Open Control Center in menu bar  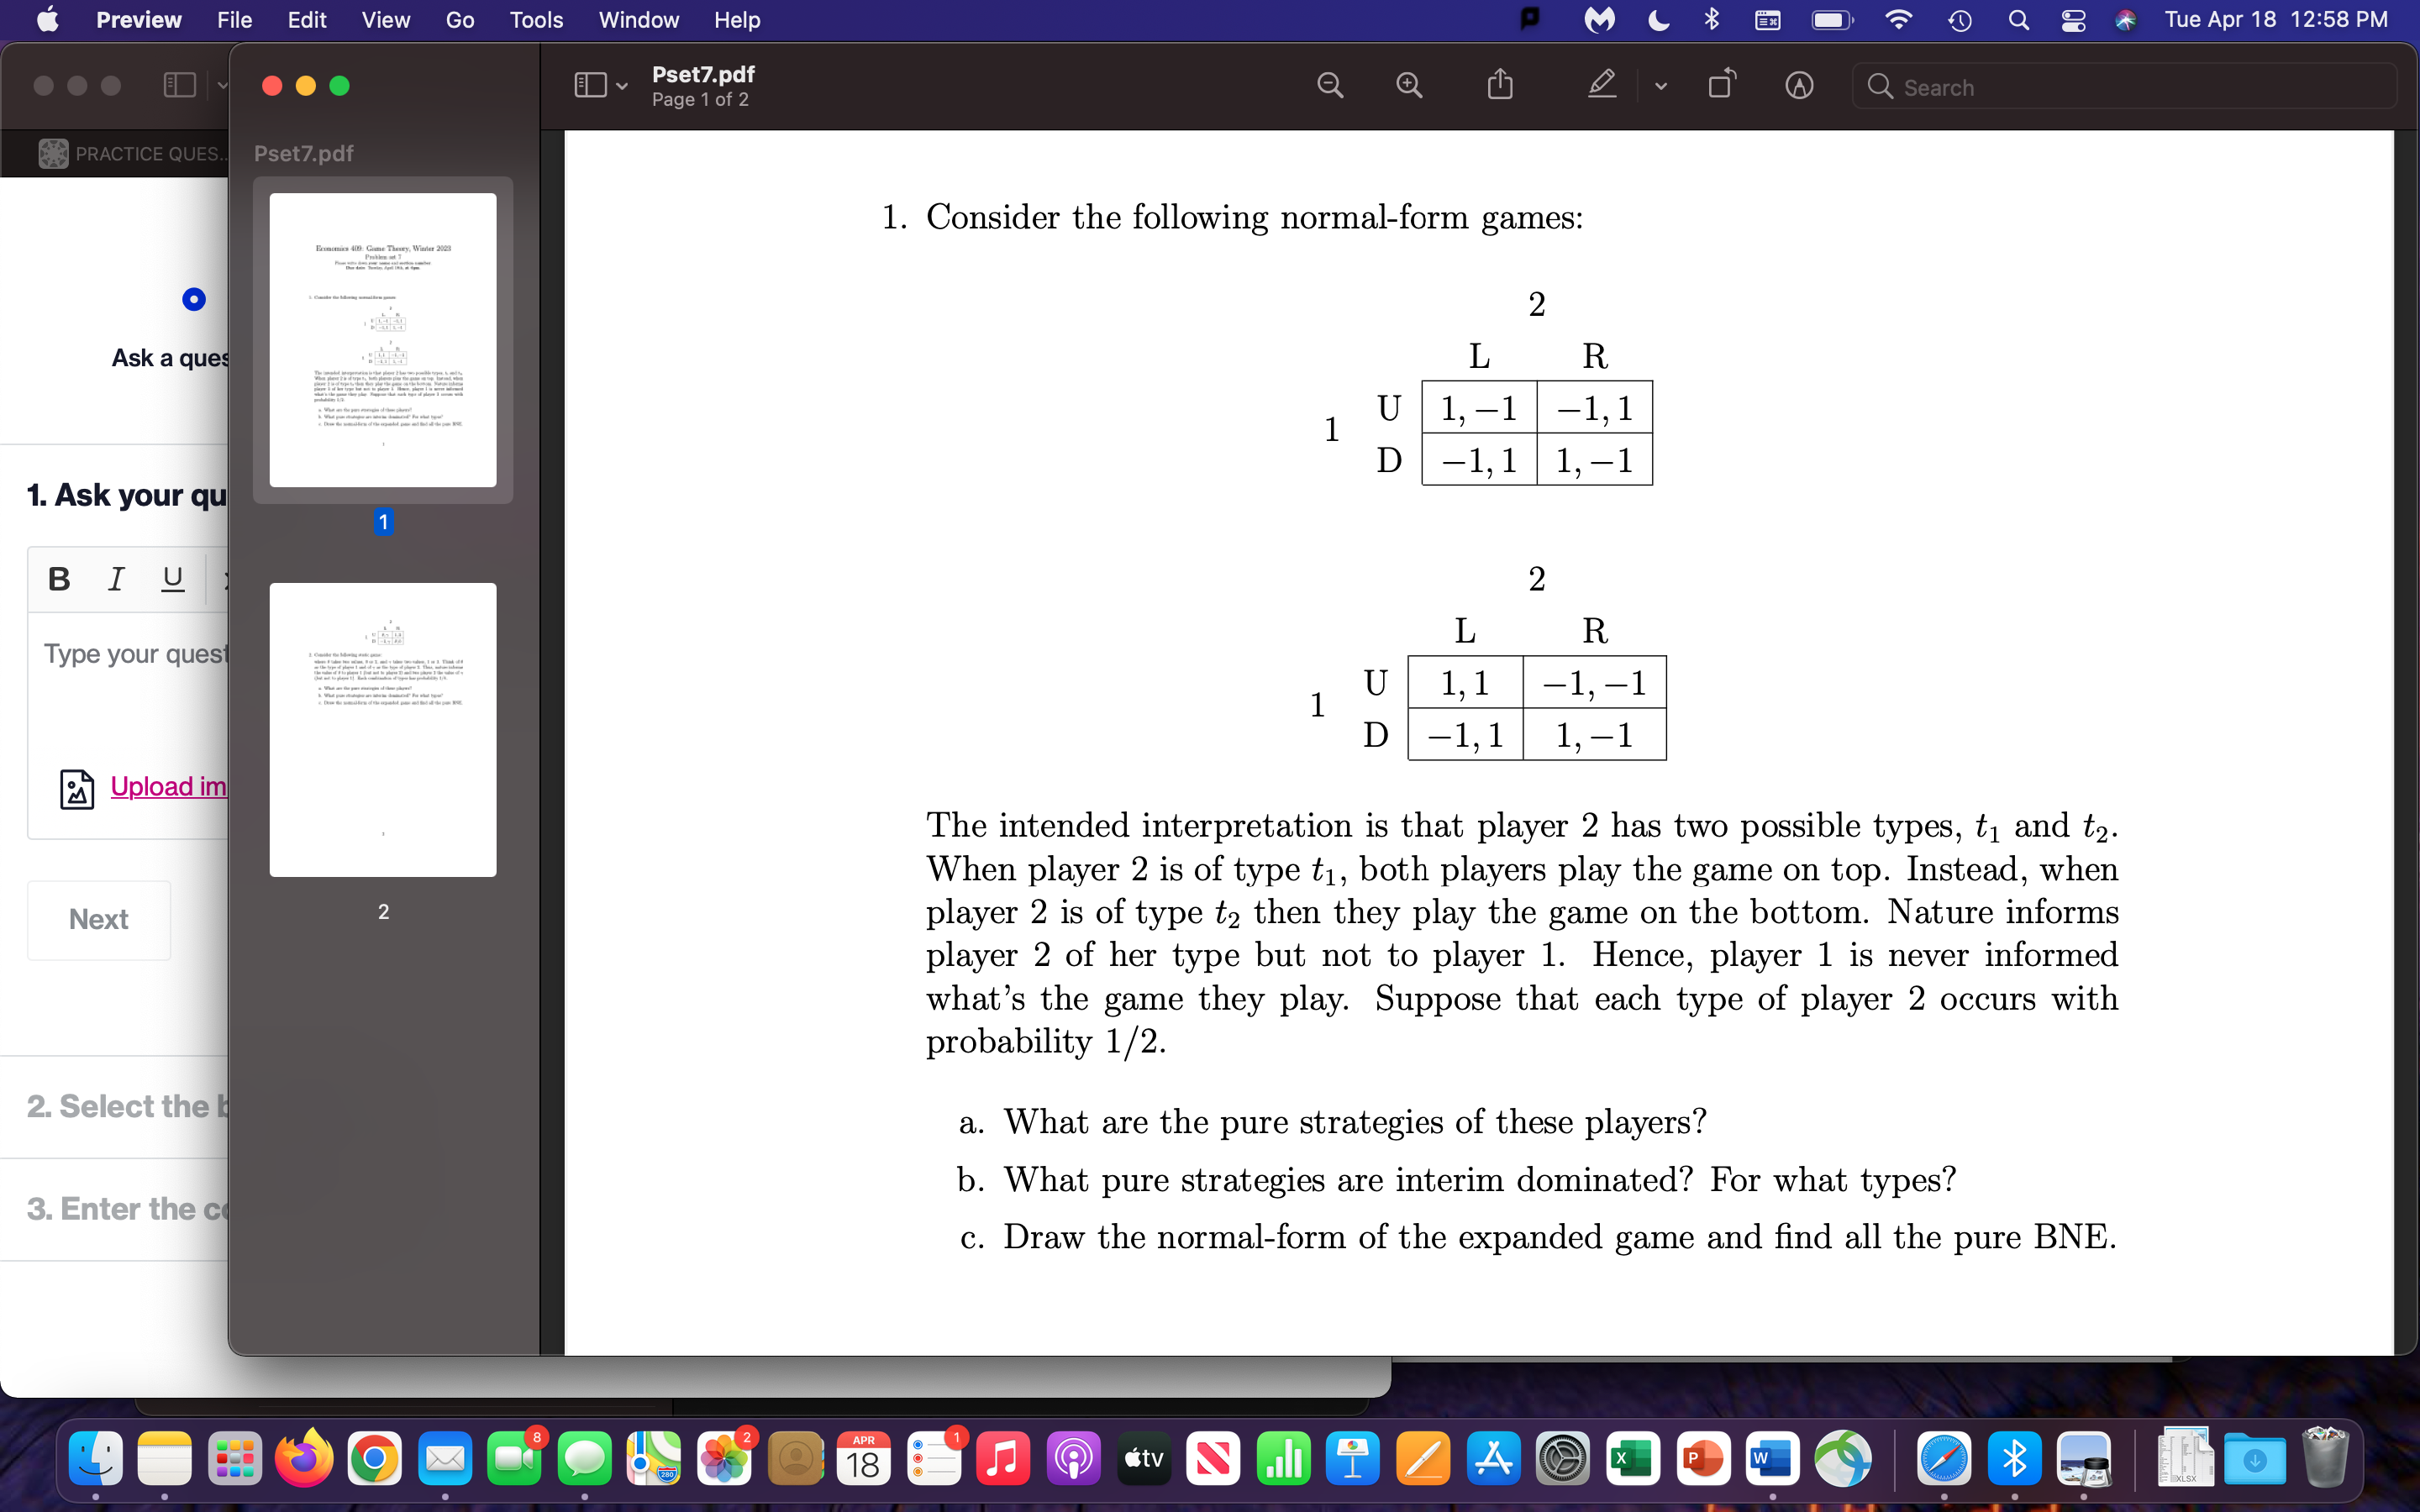2073,20
